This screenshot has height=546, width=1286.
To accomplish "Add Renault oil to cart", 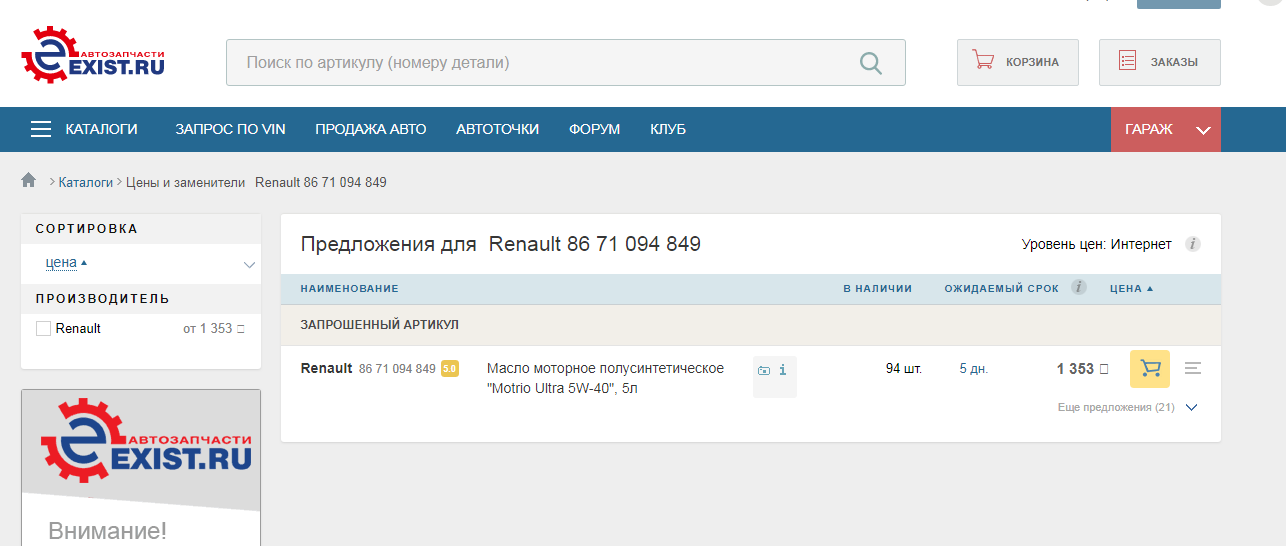I will coord(1150,369).
